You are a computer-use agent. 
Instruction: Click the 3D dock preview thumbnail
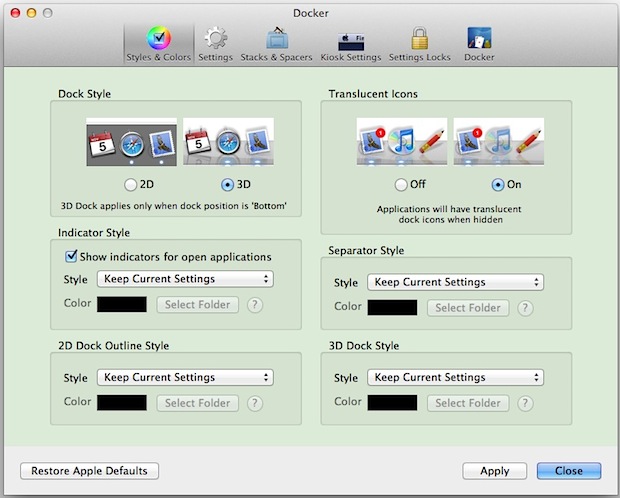pyautogui.click(x=228, y=142)
